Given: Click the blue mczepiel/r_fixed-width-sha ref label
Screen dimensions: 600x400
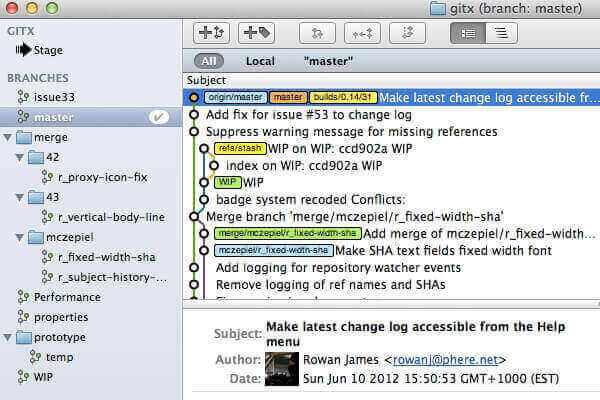Looking at the screenshot, I should (274, 250).
